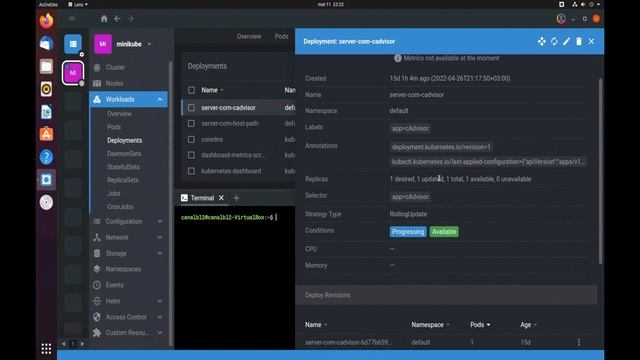Click the app=cAdvisor label badge
Image resolution: width=640 pixels, height=360 pixels.
(410, 128)
